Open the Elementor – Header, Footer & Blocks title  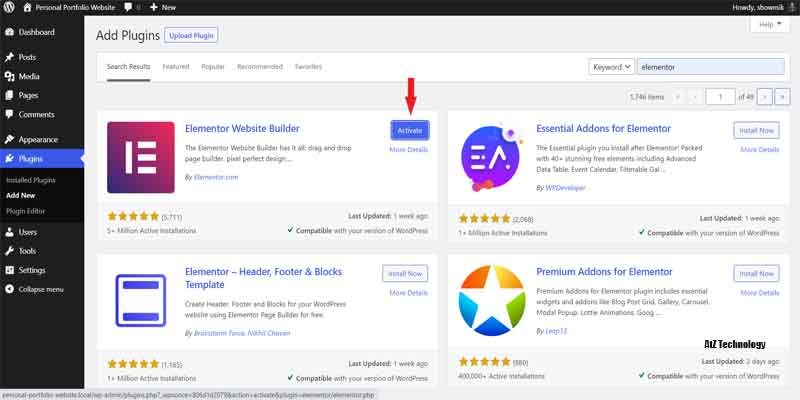coord(263,278)
